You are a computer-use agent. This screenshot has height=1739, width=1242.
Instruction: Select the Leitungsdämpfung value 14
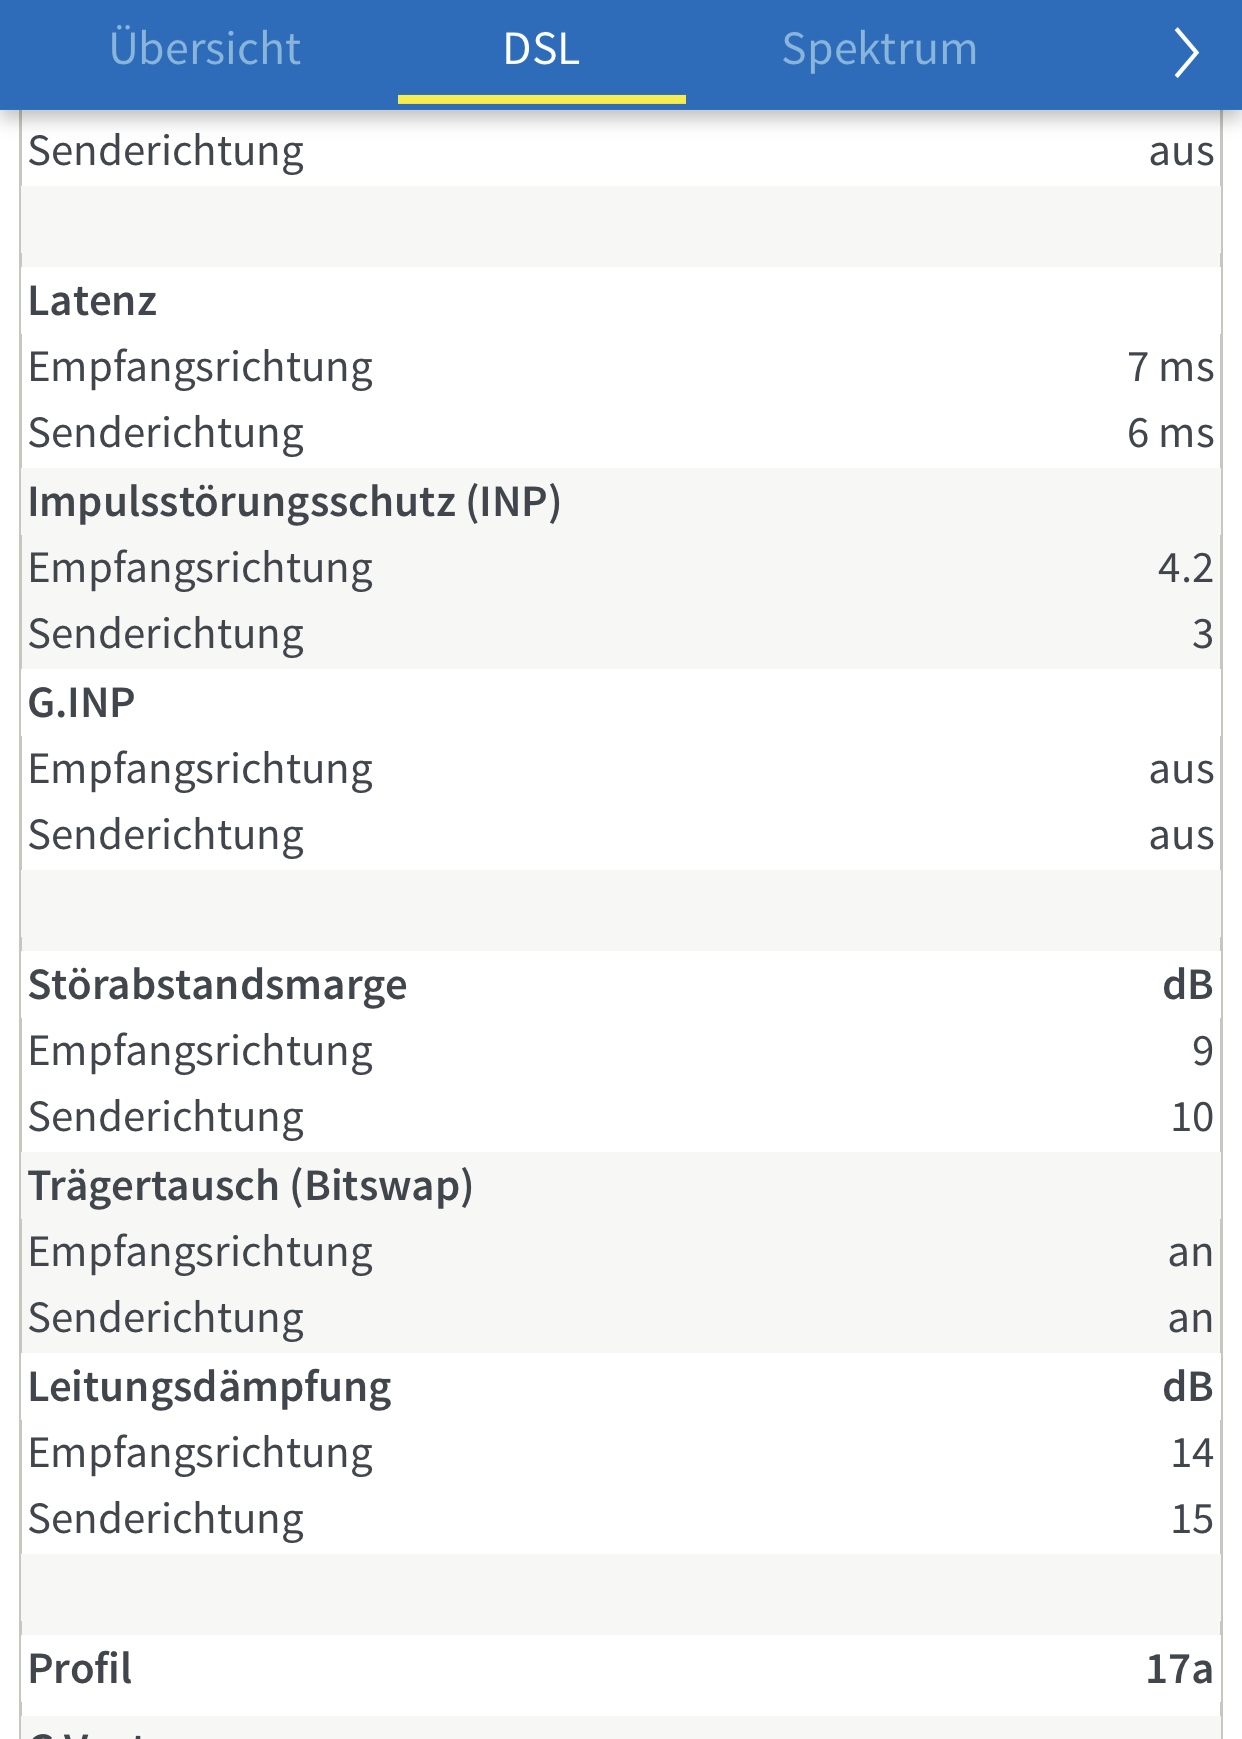[1192, 1453]
